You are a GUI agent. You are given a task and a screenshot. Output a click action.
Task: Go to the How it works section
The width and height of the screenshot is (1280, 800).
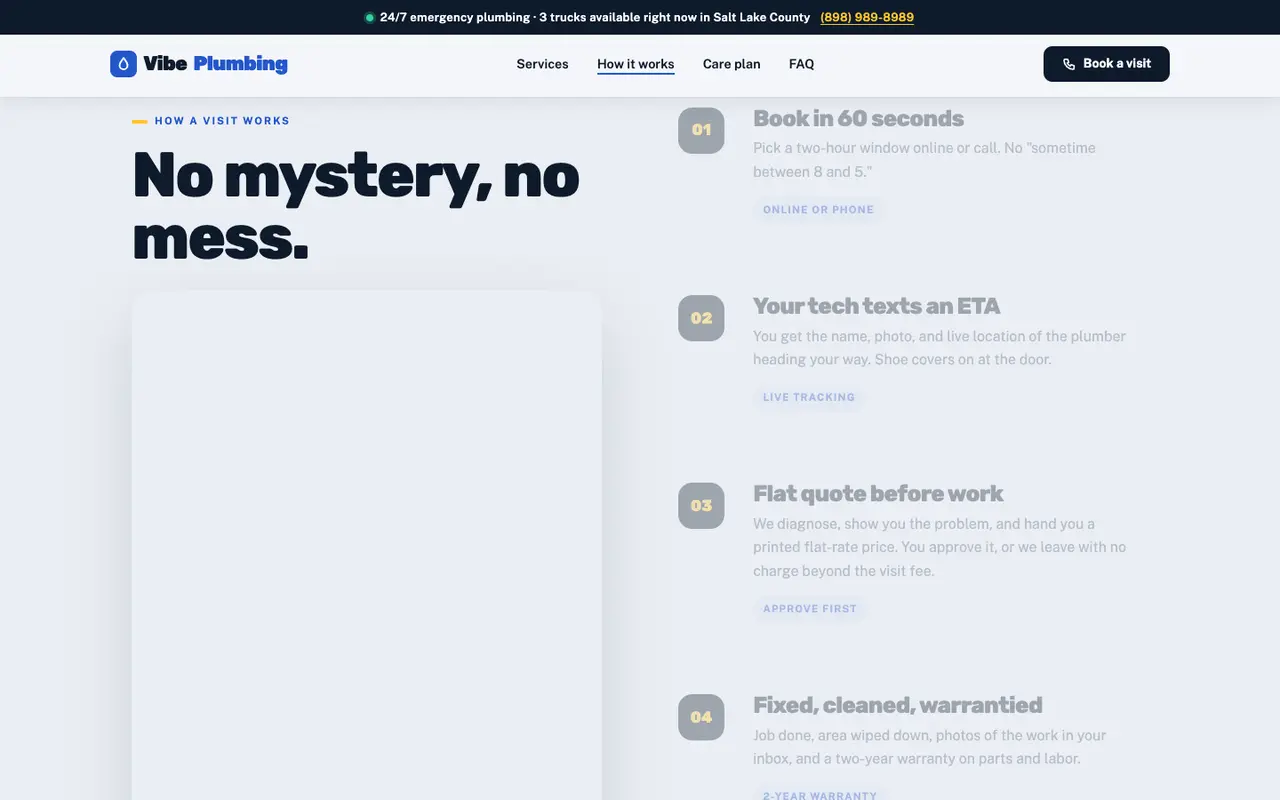pos(636,64)
